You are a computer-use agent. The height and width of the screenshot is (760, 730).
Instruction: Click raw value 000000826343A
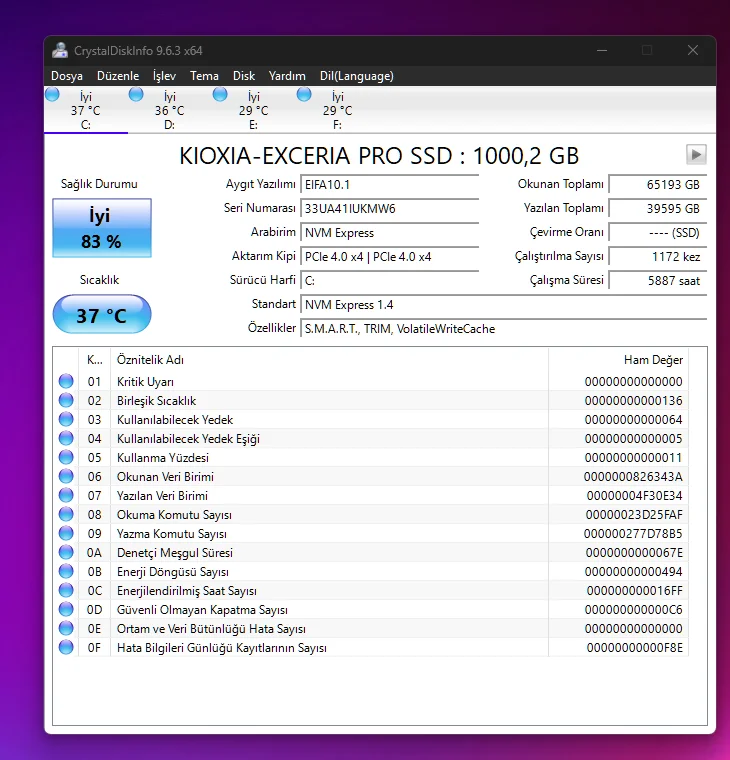tap(633, 476)
